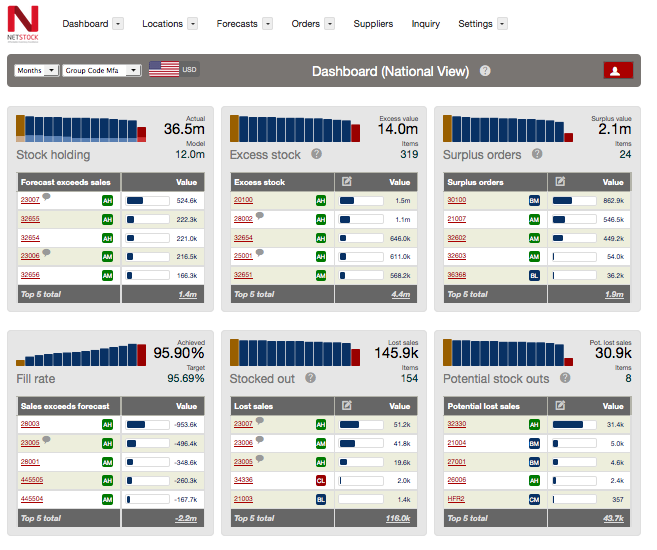Viewport: 657px width, 550px height.
Task: Click the HFR2 link in Potential lost sales
Action: [455, 499]
